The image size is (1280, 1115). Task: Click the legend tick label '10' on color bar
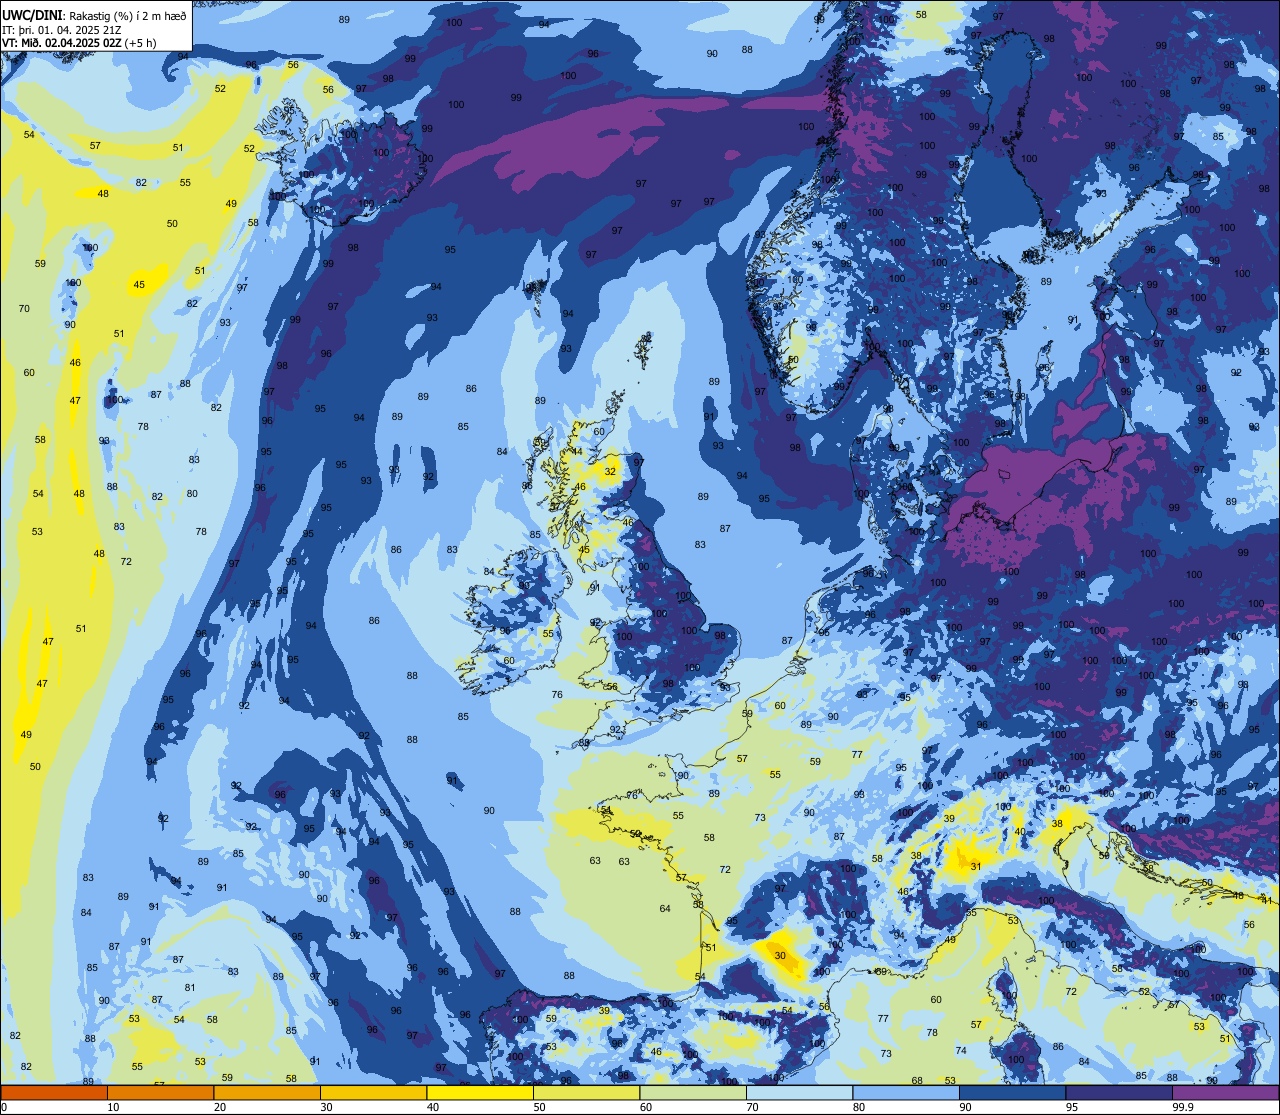(x=113, y=1107)
